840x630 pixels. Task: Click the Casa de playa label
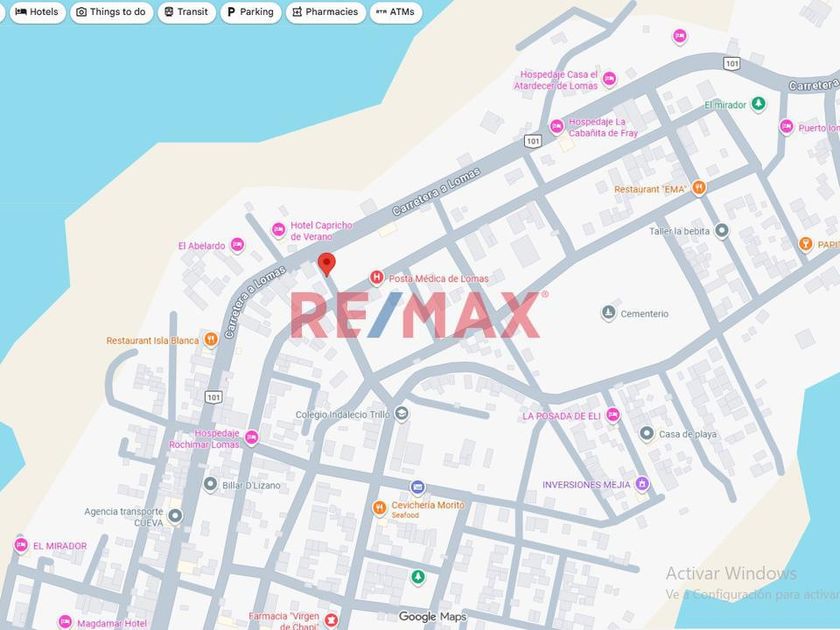tap(688, 434)
